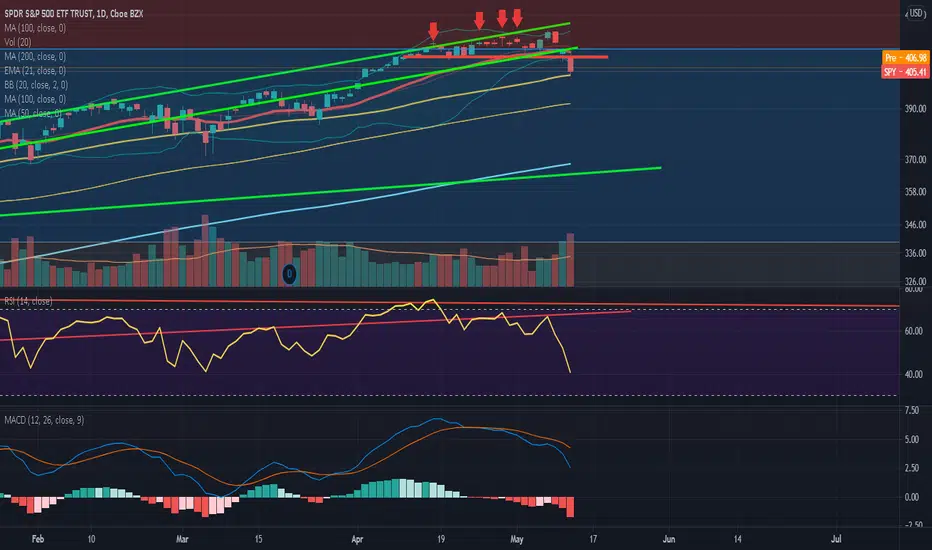Click the Pre 406.98 price label

[x=905, y=58]
